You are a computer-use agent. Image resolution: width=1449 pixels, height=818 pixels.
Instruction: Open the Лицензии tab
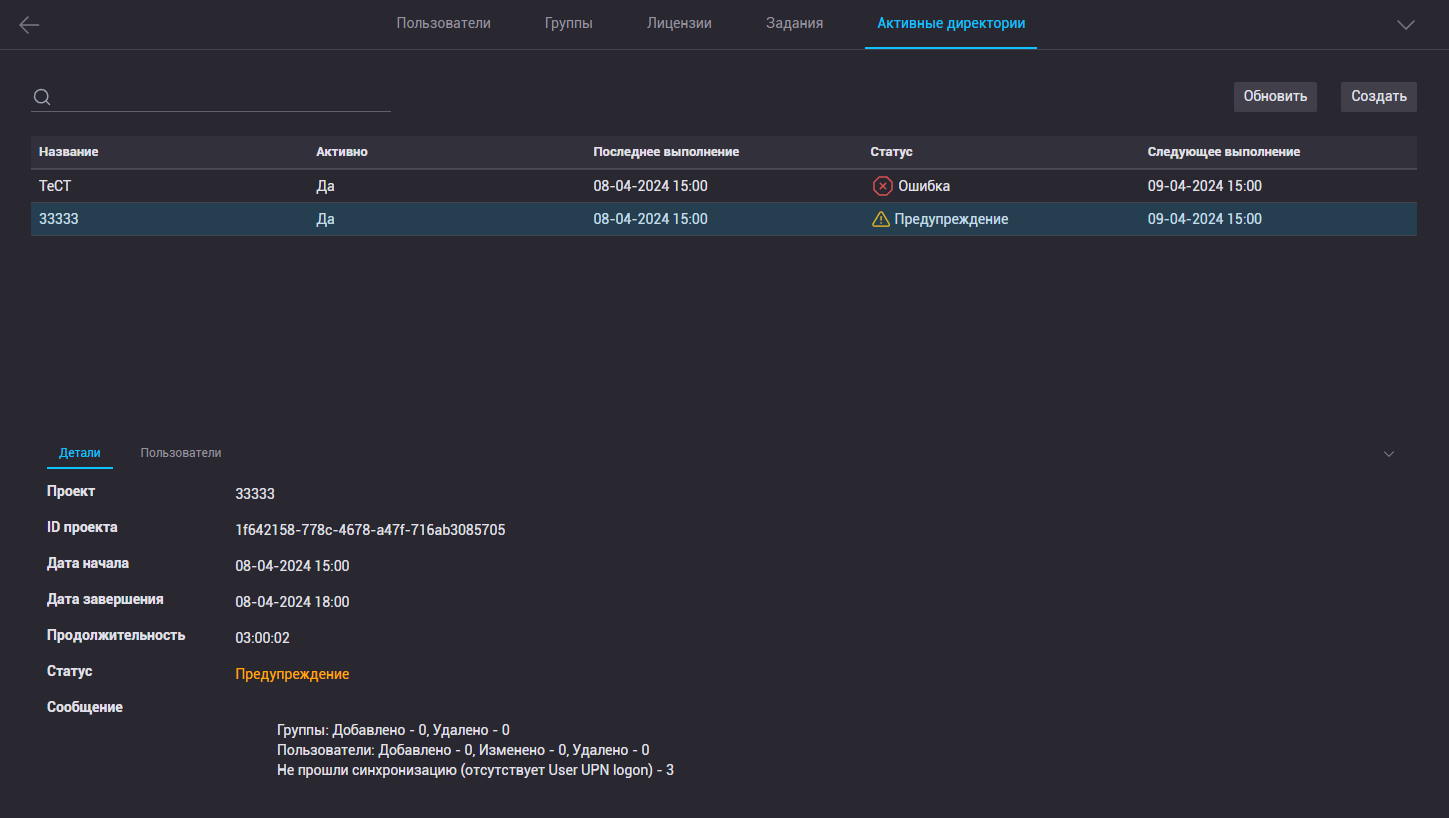679,23
